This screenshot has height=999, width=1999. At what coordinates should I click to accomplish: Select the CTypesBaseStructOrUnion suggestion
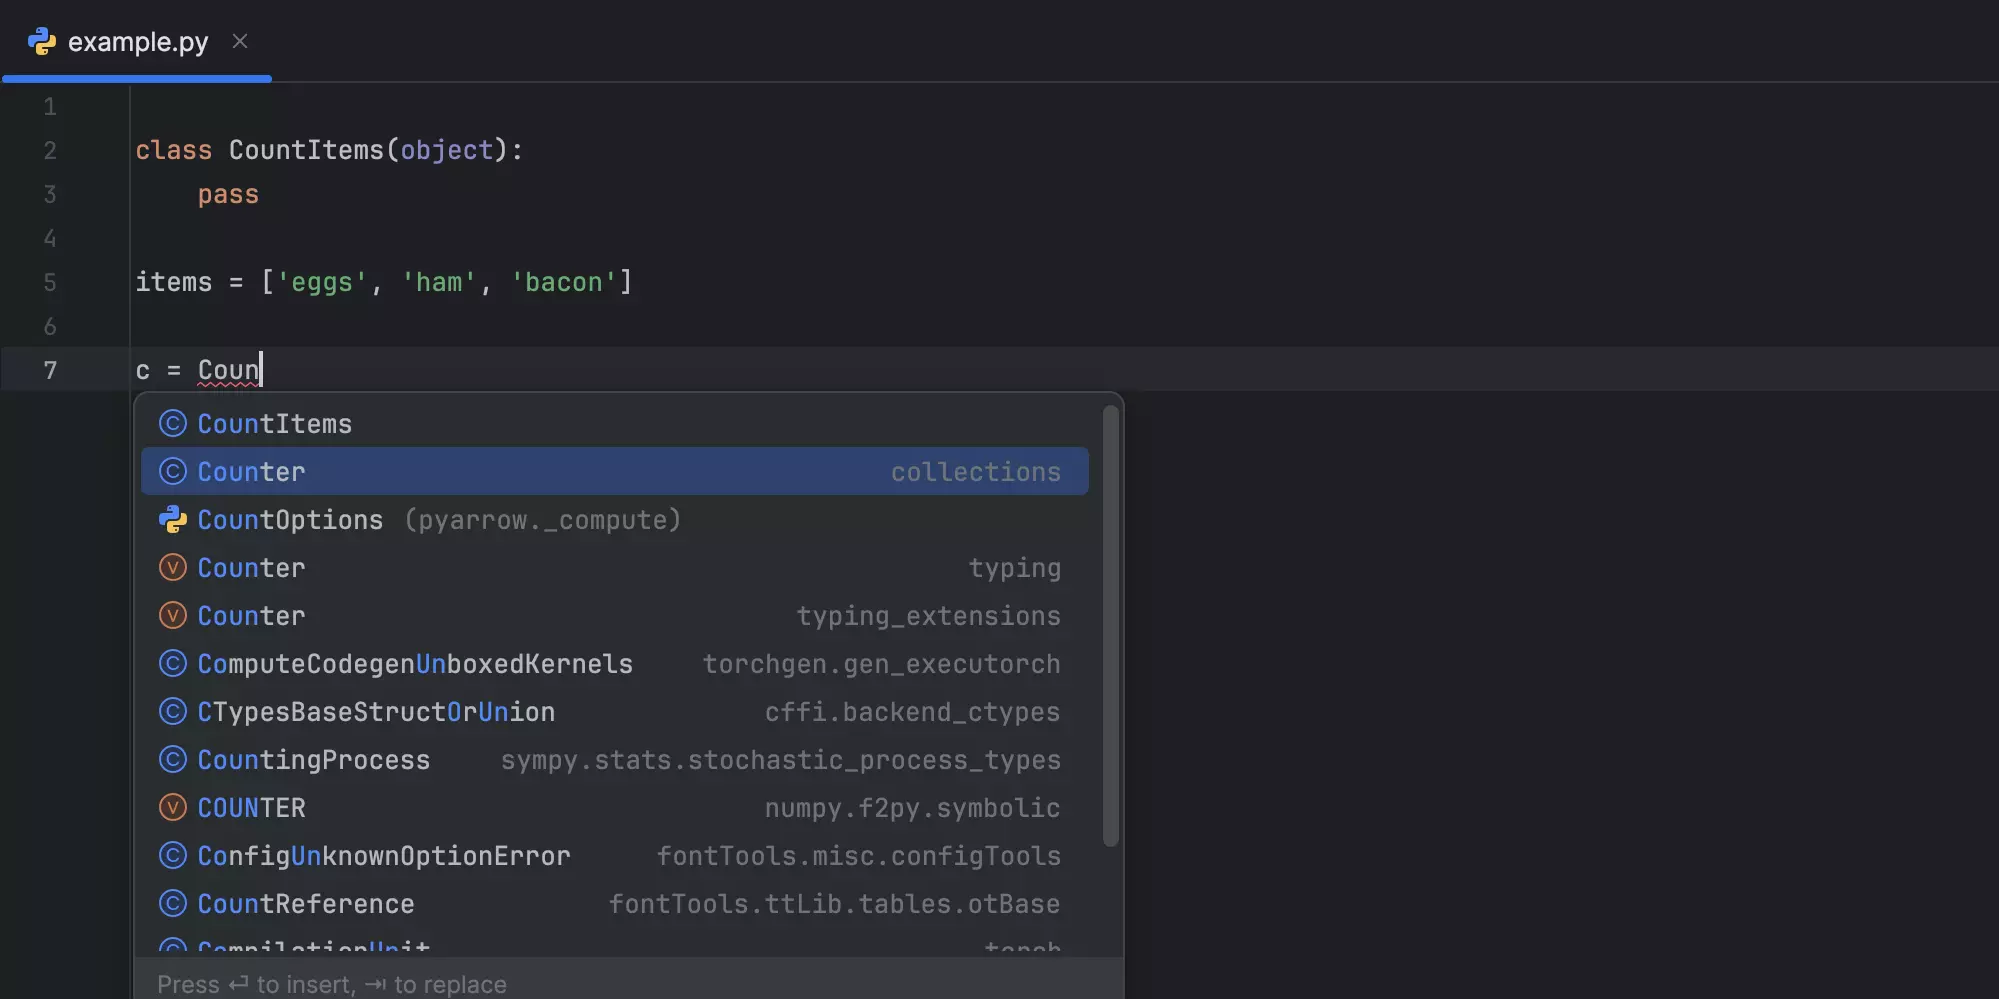375,711
